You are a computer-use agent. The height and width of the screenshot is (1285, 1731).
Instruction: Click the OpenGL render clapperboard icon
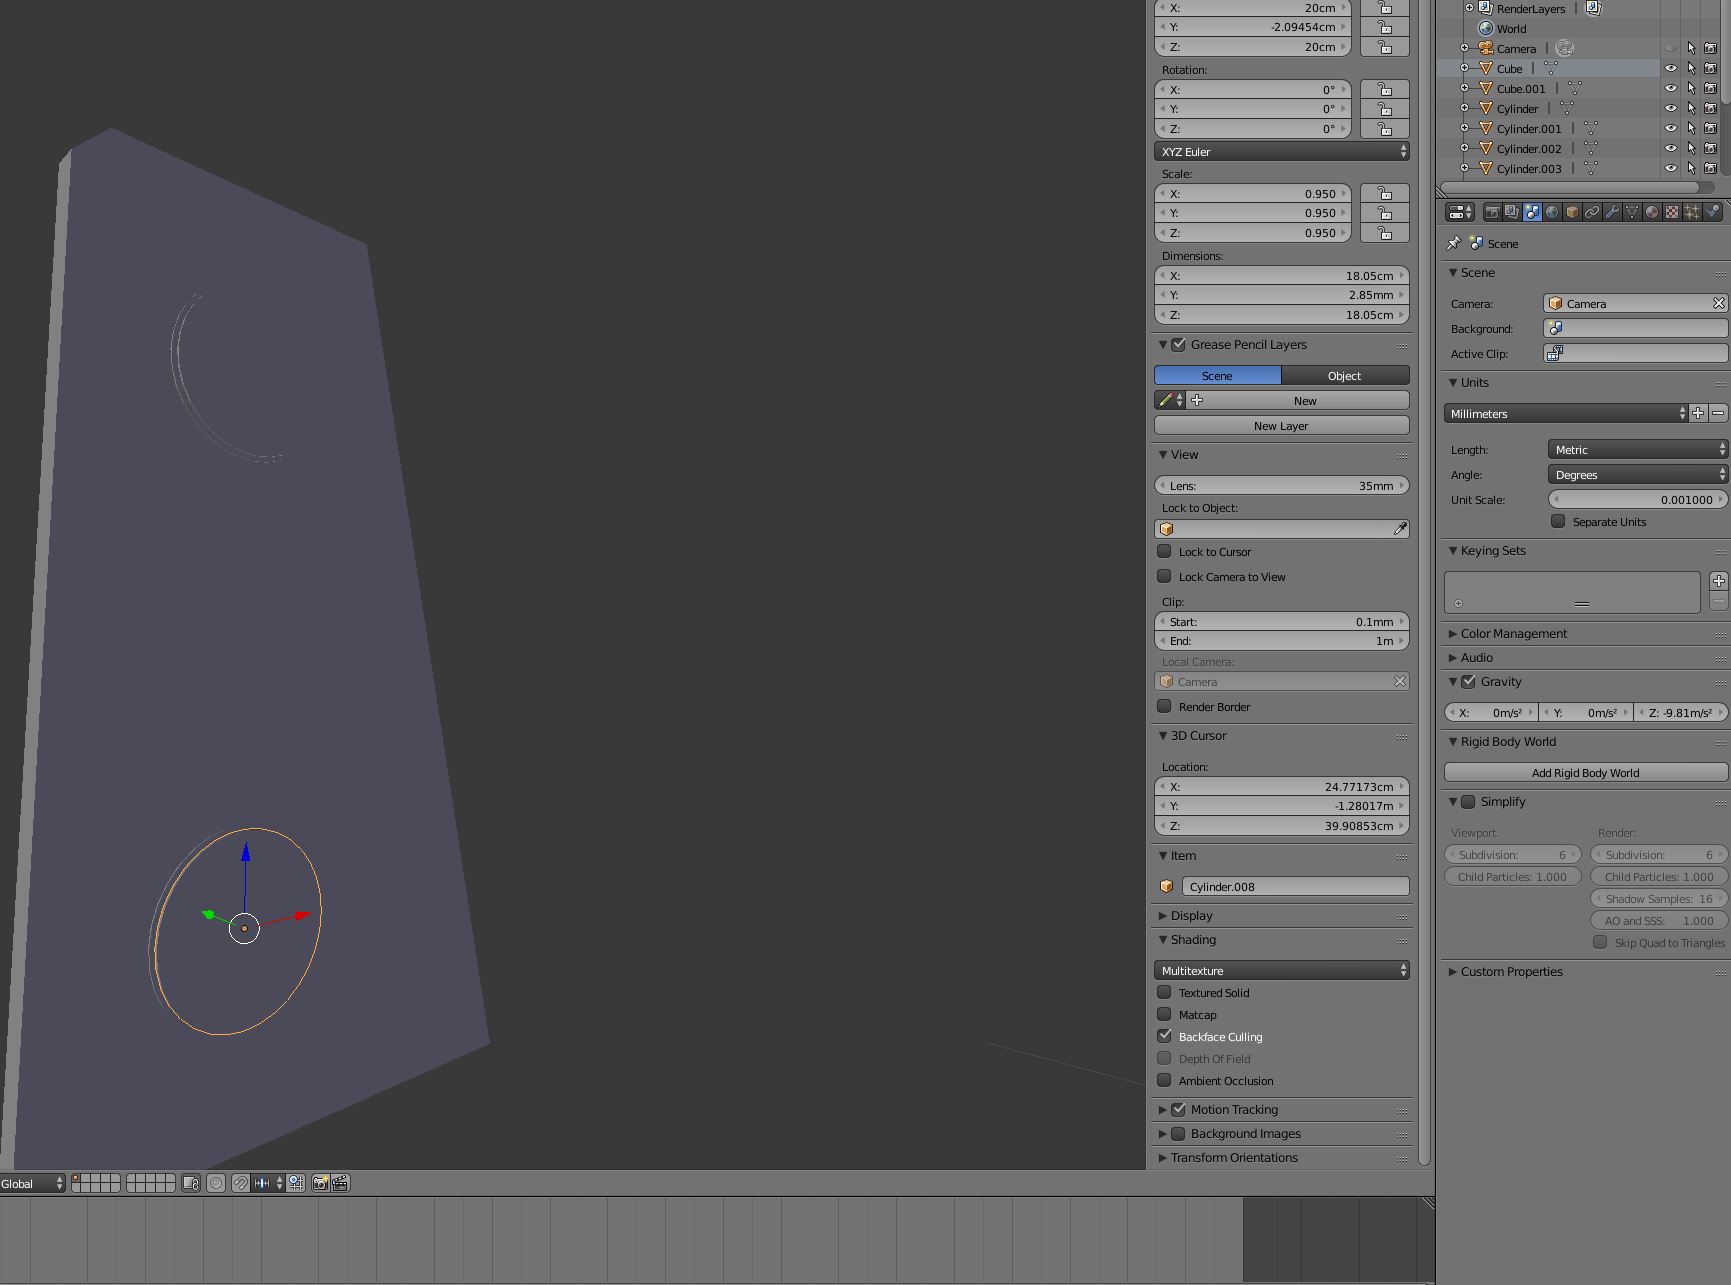[340, 1183]
